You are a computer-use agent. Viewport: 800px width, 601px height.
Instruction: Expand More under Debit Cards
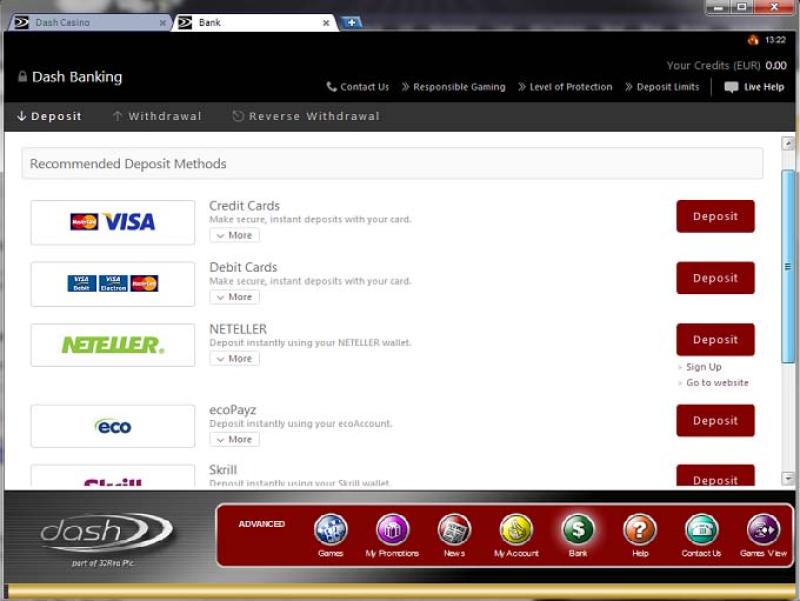point(235,297)
